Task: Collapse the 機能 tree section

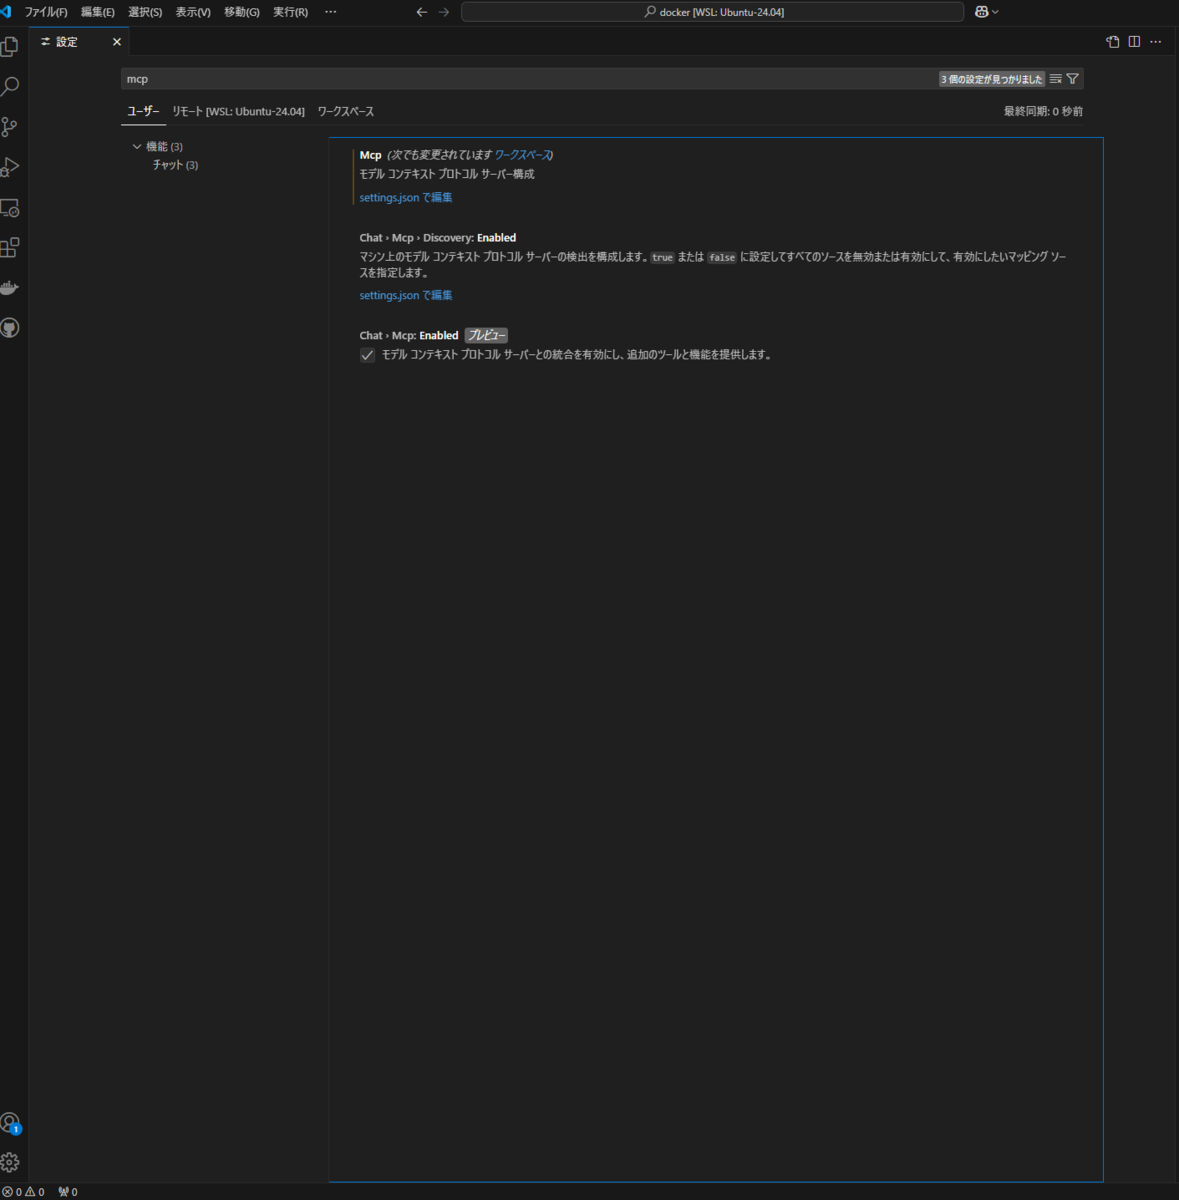Action: (137, 146)
